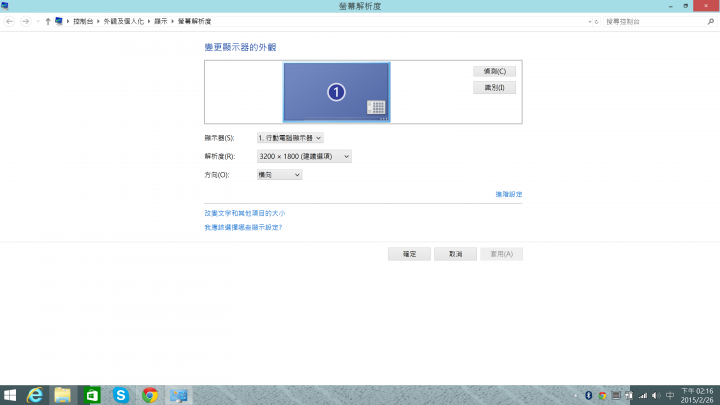This screenshot has height=405, width=720.
Task: Open 我應該選擇哪些顯示設定? help link
Action: coord(243,227)
